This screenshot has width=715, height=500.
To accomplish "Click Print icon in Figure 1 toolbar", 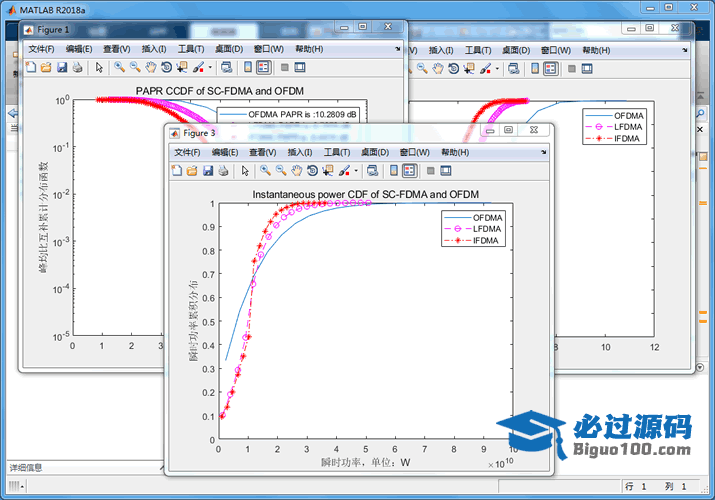I will coord(77,68).
